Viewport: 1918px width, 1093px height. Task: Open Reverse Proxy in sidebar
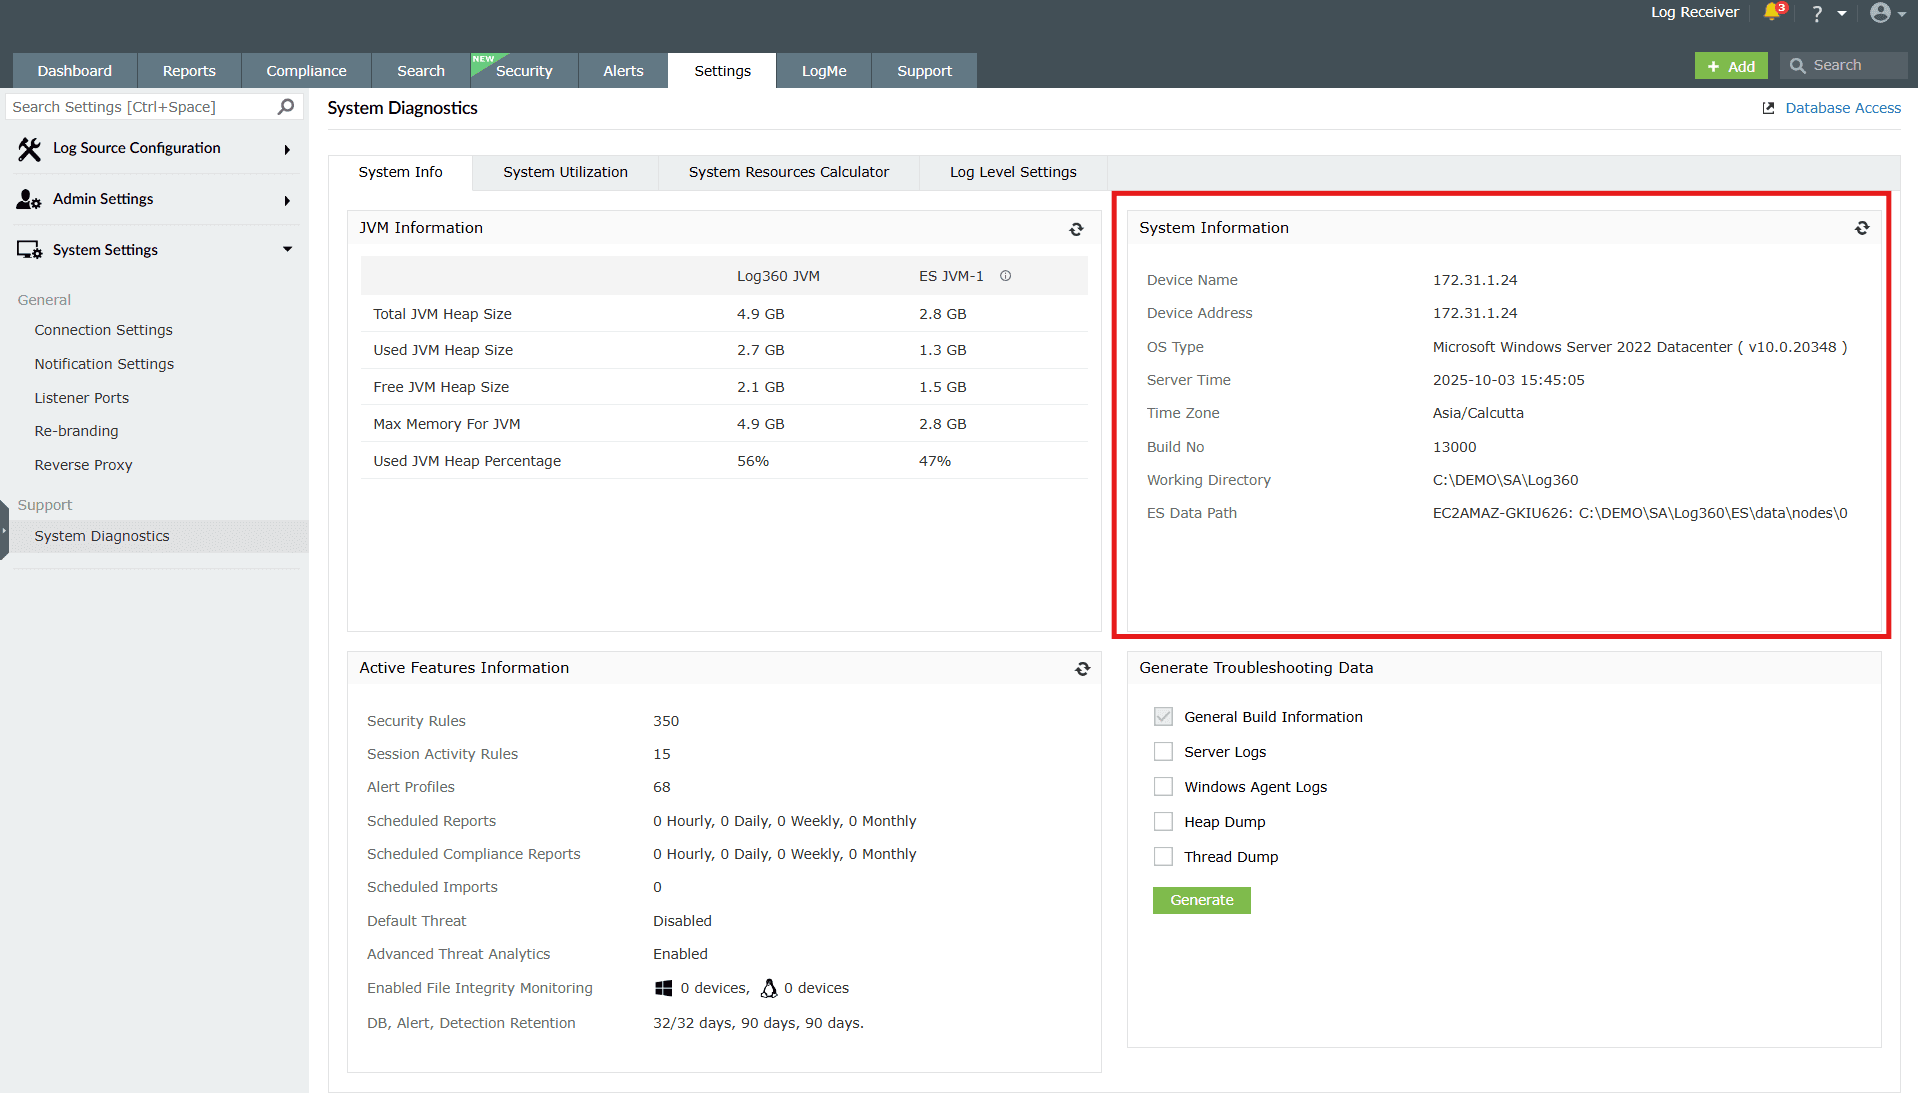pos(83,465)
